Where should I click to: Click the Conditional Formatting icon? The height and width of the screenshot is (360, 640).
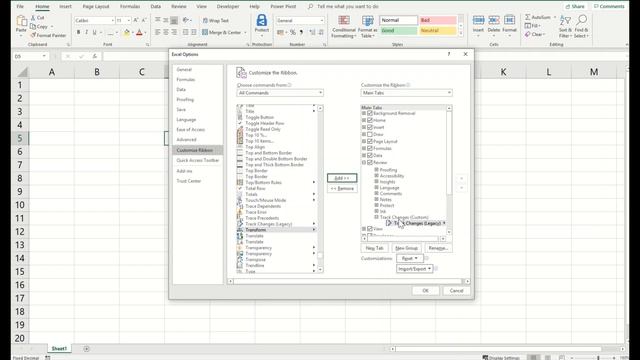pos(344,21)
